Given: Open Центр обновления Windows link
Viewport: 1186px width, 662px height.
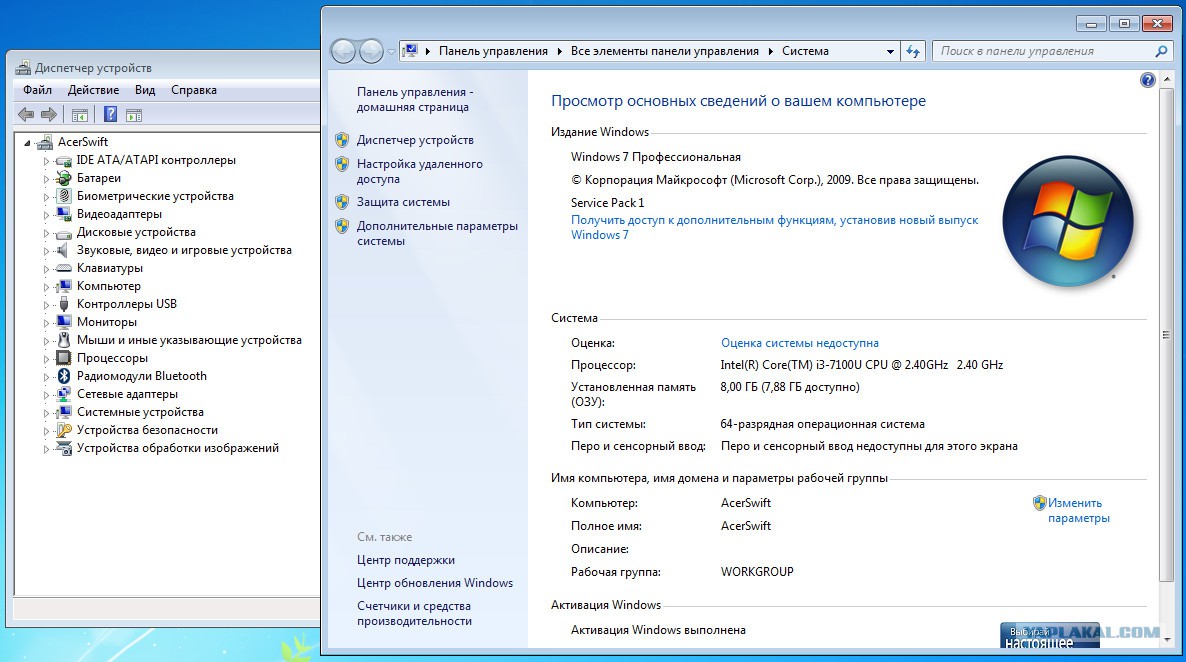Looking at the screenshot, I should (435, 583).
